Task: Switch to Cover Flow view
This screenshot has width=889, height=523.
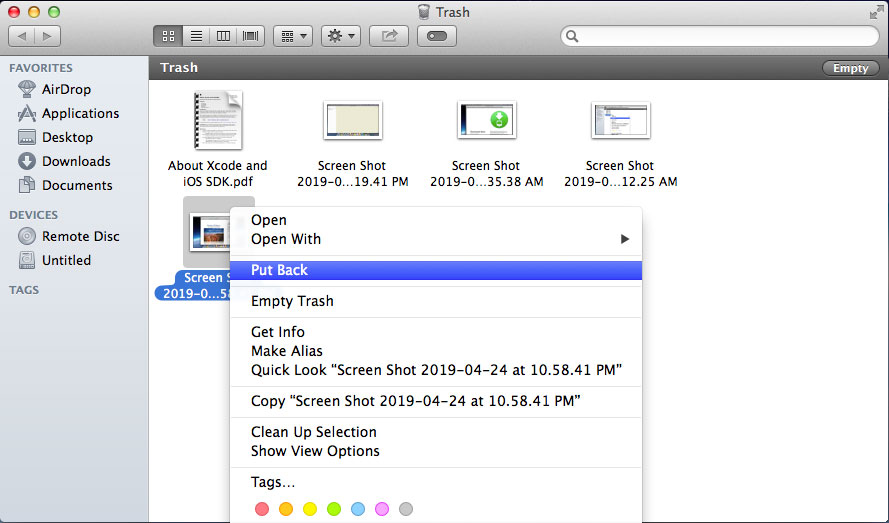Action: coord(250,36)
